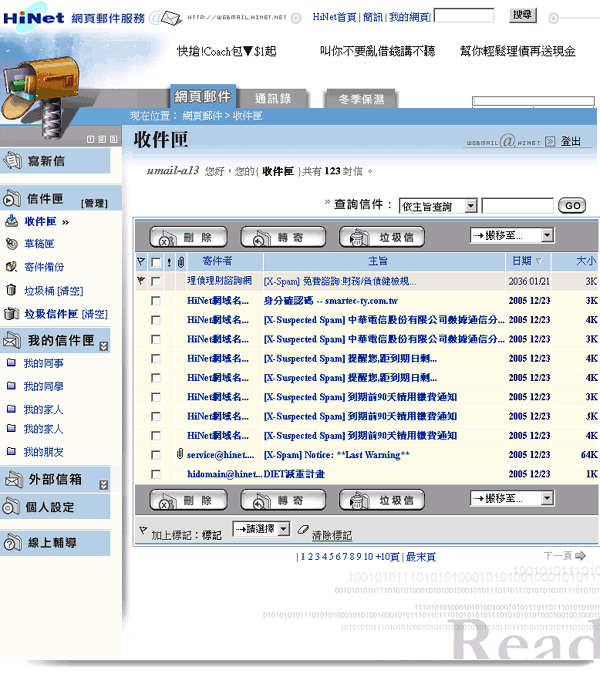Click the drafts (草稿匣) icon
The width and height of the screenshot is (600, 674).
click(x=12, y=244)
